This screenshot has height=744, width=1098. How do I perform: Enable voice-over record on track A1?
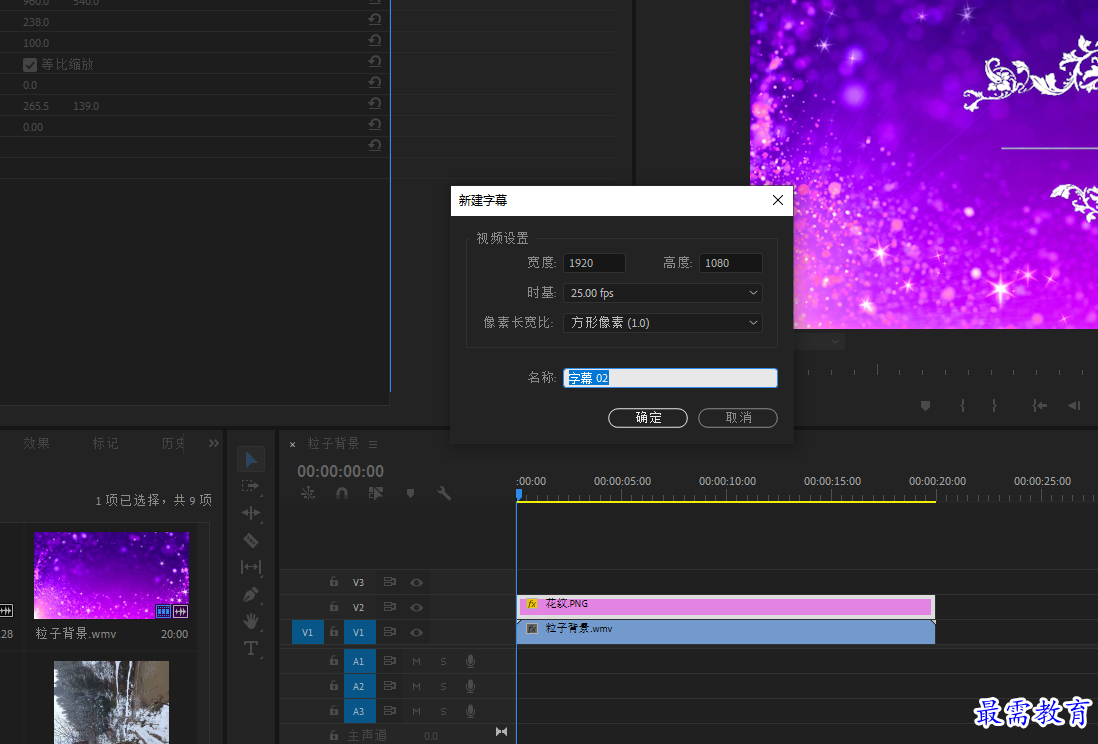click(x=471, y=661)
